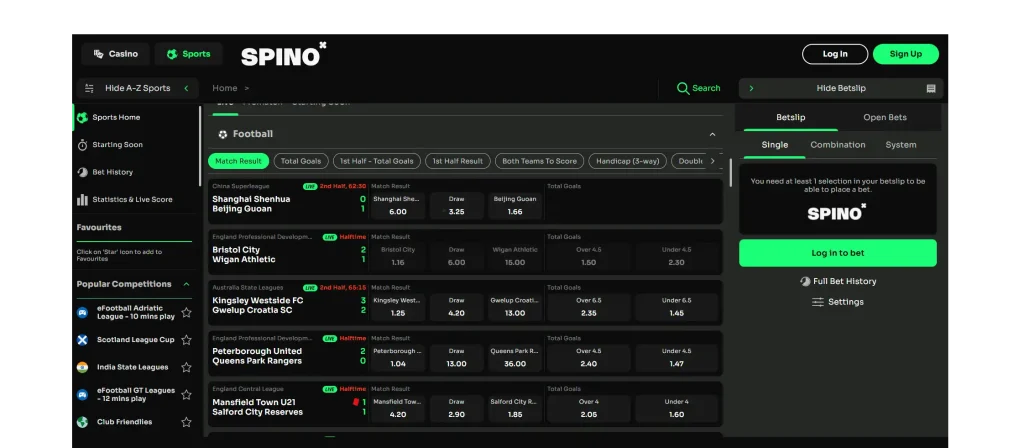The width and height of the screenshot is (1024, 448).
Task: Click the Log In button
Action: point(835,54)
